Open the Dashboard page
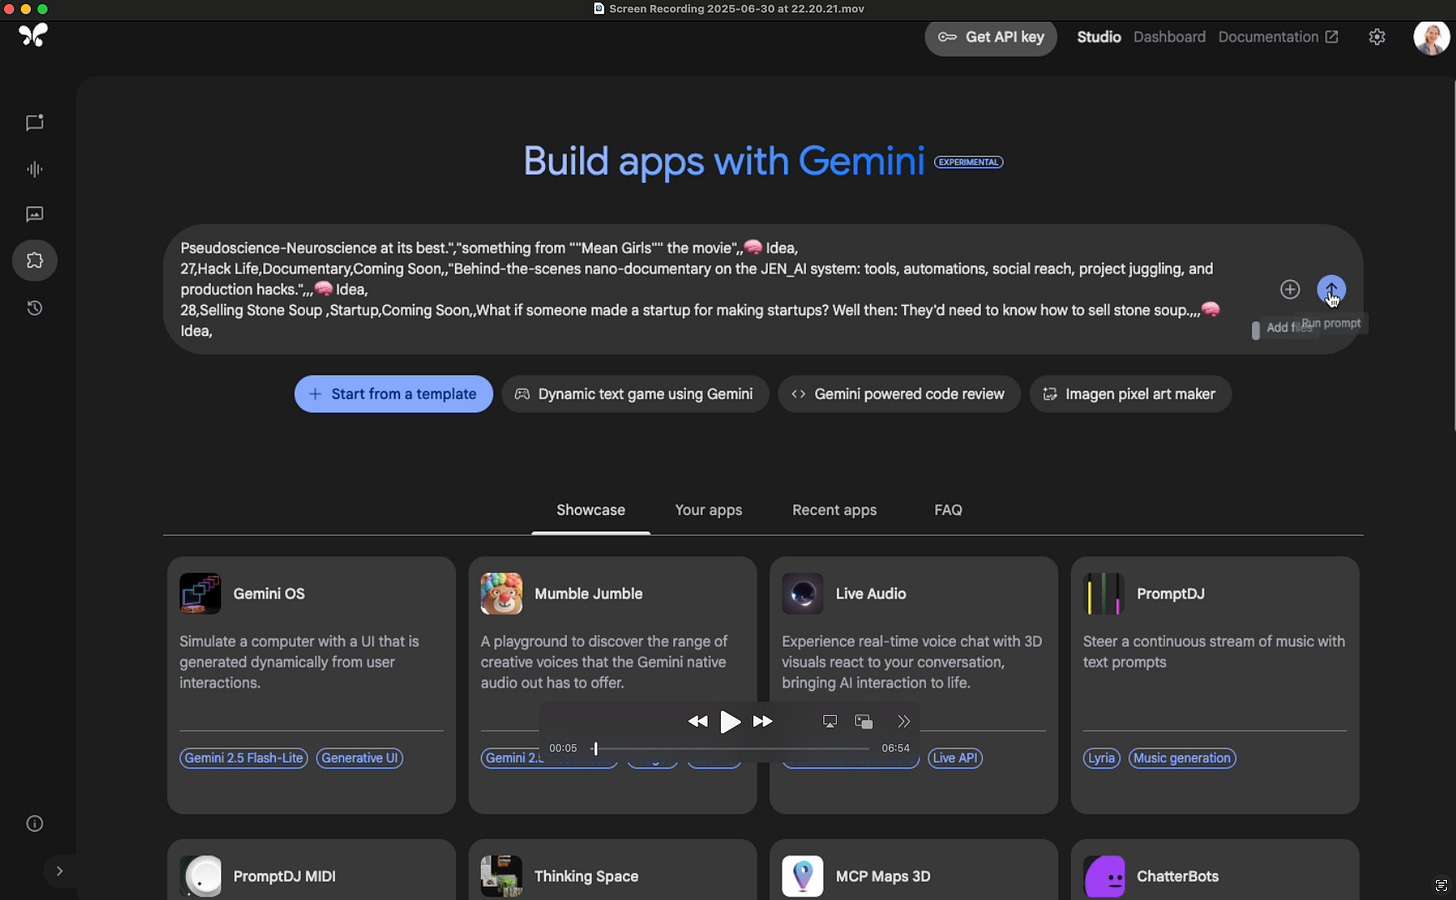The width and height of the screenshot is (1456, 900). (x=1169, y=37)
